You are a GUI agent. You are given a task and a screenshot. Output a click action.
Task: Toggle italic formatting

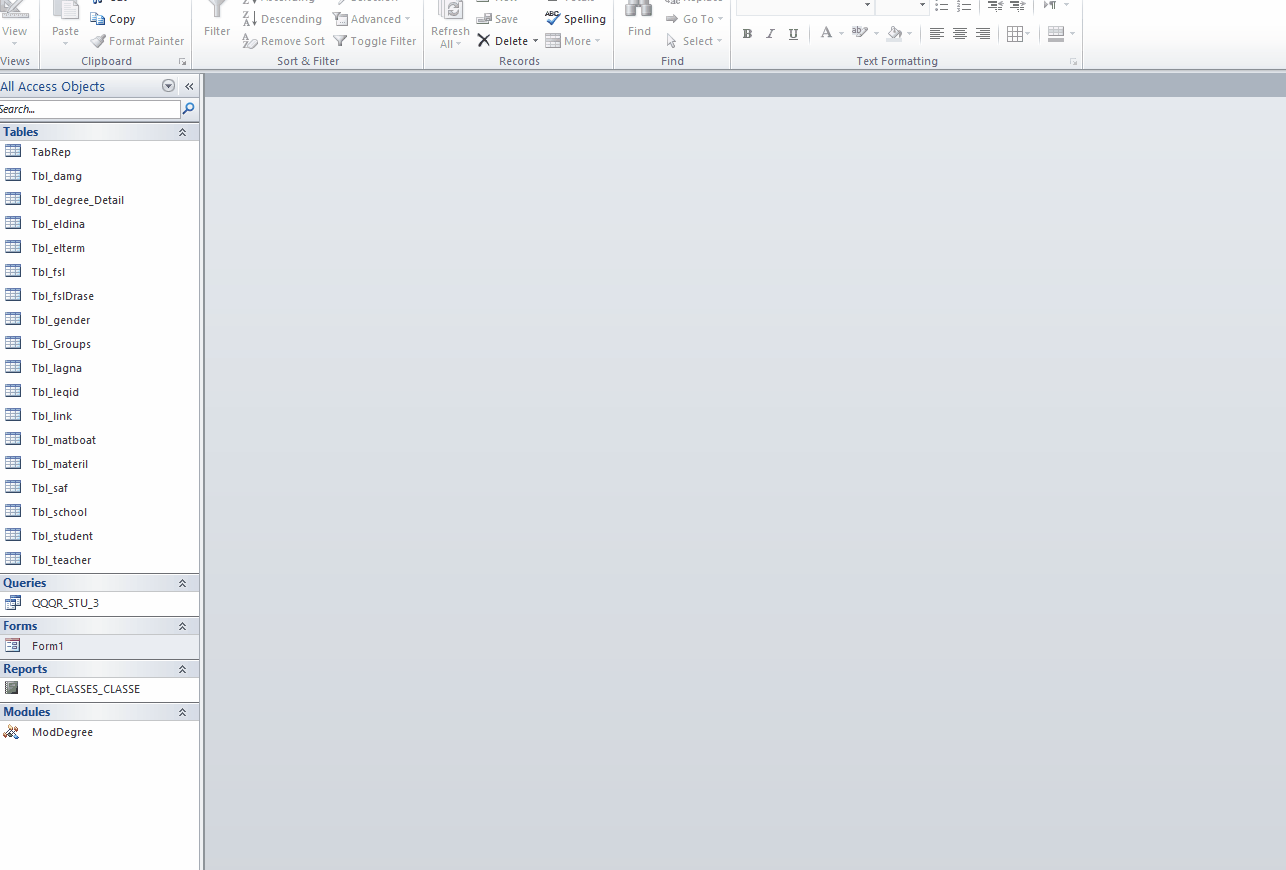(770, 34)
